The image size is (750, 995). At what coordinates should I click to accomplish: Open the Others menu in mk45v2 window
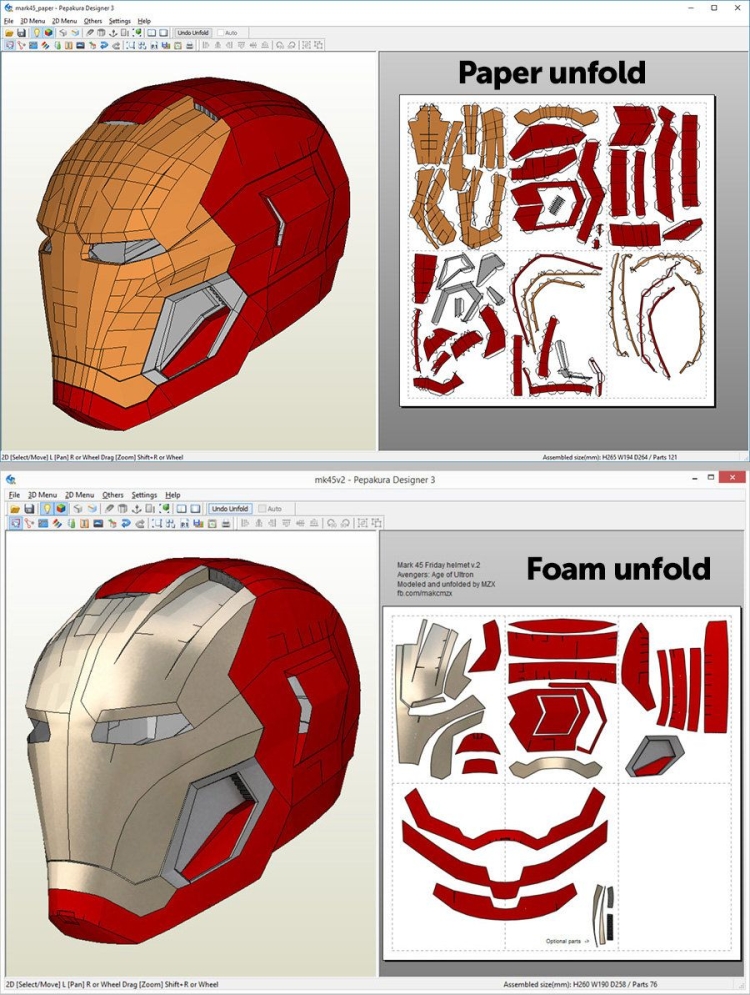coord(112,494)
